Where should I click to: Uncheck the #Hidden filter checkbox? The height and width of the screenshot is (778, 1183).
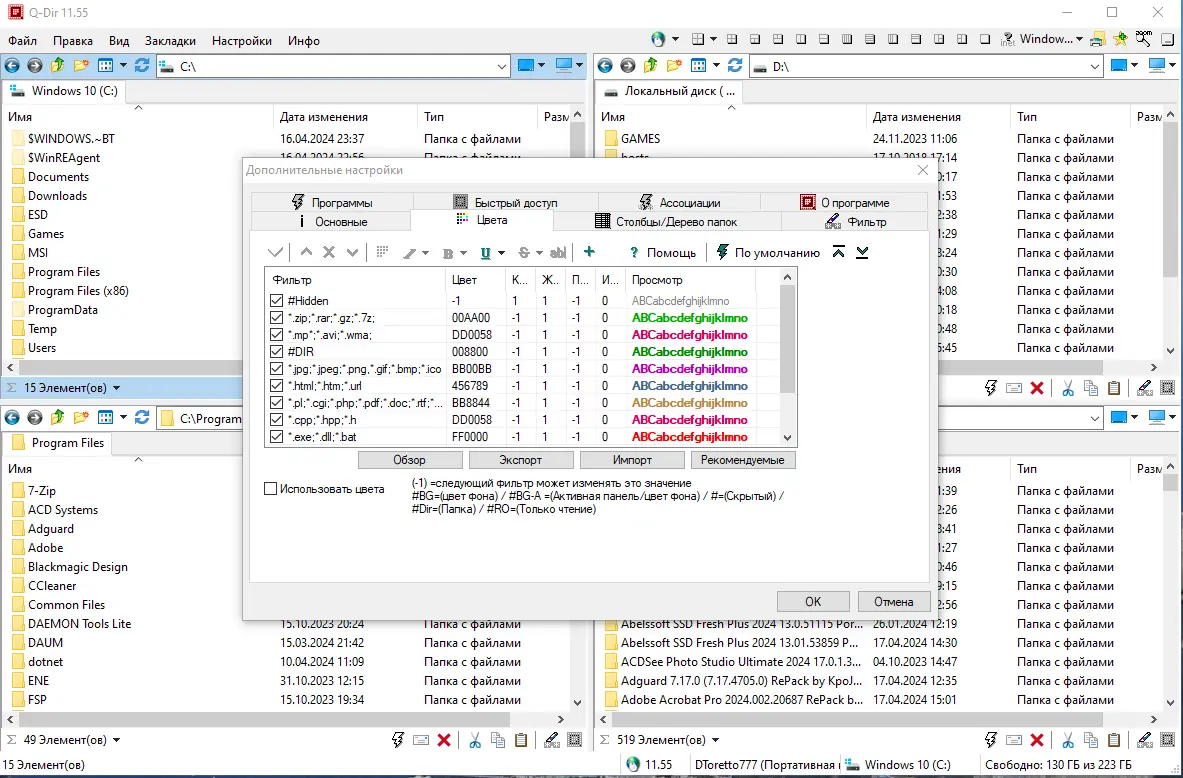(x=277, y=300)
